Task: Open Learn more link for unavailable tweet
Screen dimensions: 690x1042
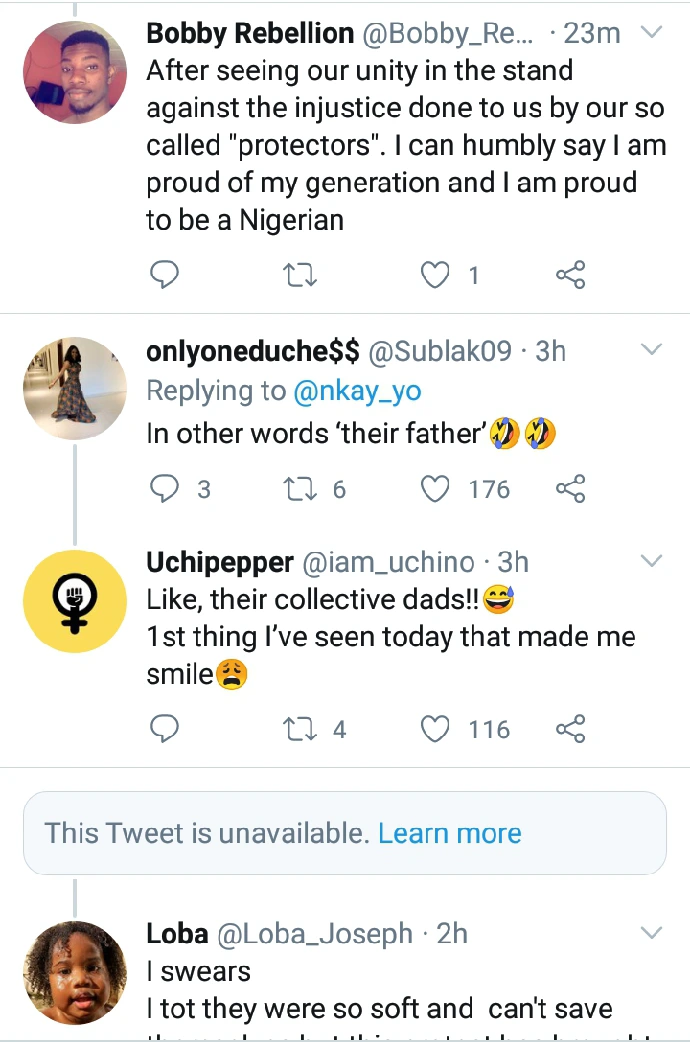Action: [450, 833]
